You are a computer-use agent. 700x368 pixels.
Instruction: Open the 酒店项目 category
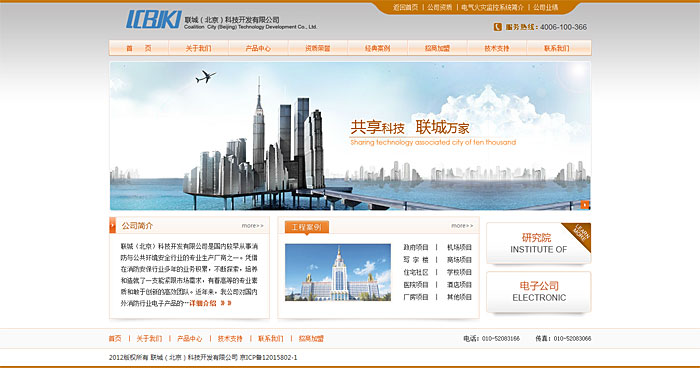(459, 285)
